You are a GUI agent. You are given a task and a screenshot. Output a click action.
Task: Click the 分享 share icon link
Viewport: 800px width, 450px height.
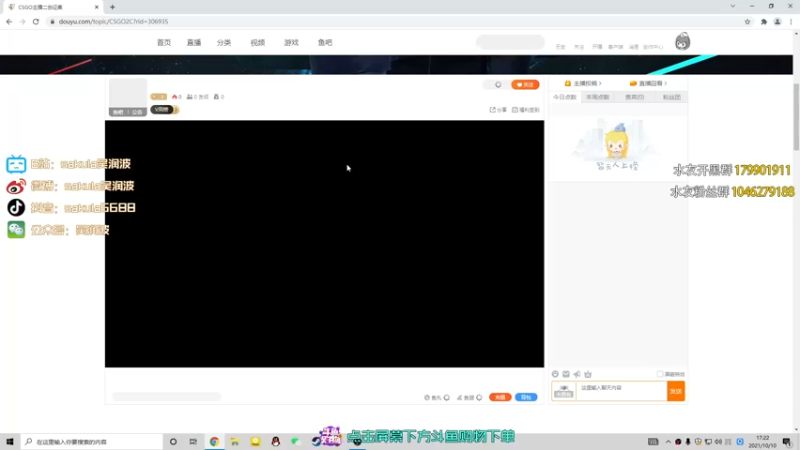pyautogui.click(x=498, y=110)
